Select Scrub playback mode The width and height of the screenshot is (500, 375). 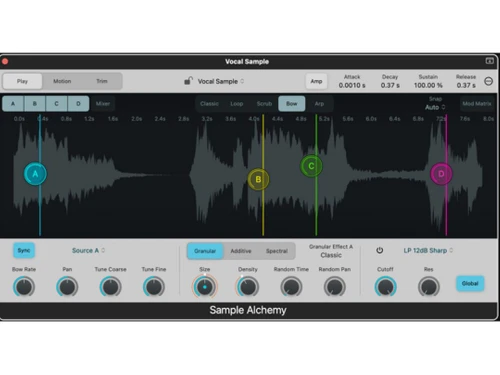(x=264, y=104)
